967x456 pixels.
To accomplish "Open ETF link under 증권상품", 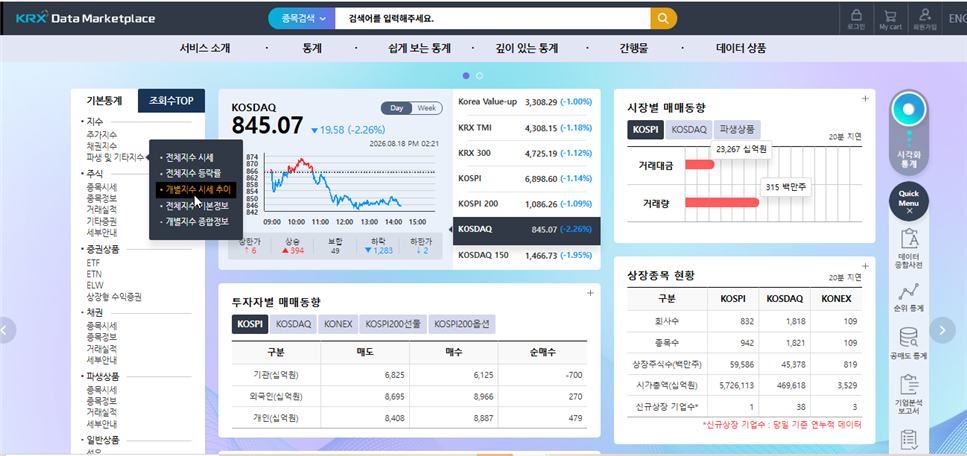I will click(93, 262).
